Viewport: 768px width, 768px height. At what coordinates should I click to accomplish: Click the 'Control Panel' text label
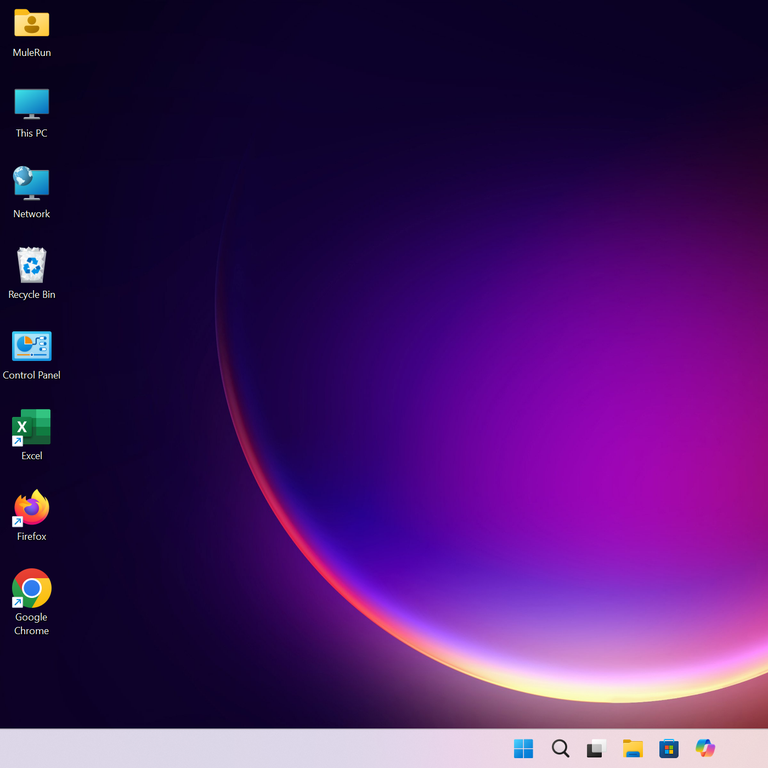point(31,375)
